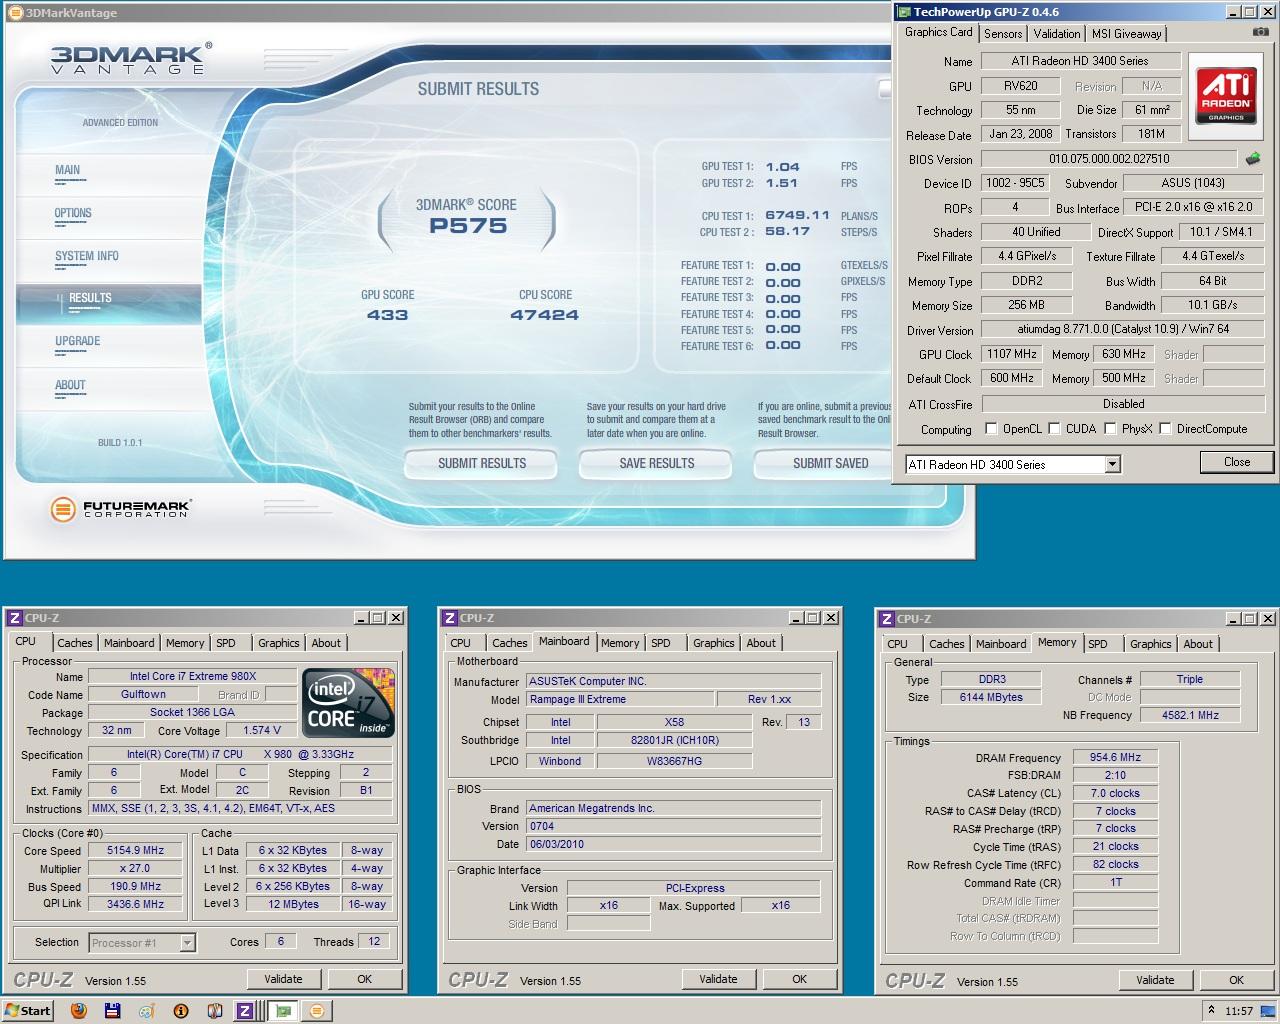Switch to the Sensors tab in GPU-Z
The image size is (1280, 1024).
point(1003,33)
